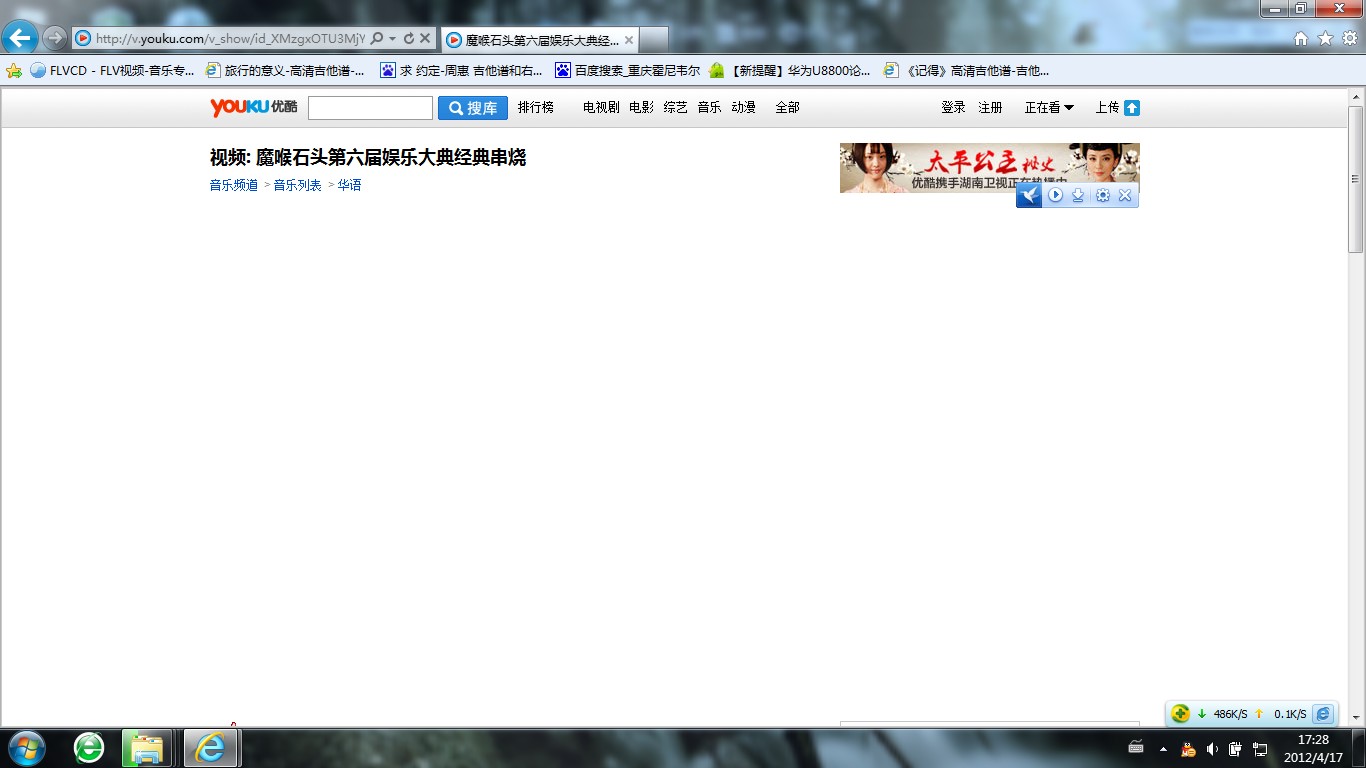Click the IE icon in the speed monitor
The height and width of the screenshot is (768, 1366).
[1323, 713]
